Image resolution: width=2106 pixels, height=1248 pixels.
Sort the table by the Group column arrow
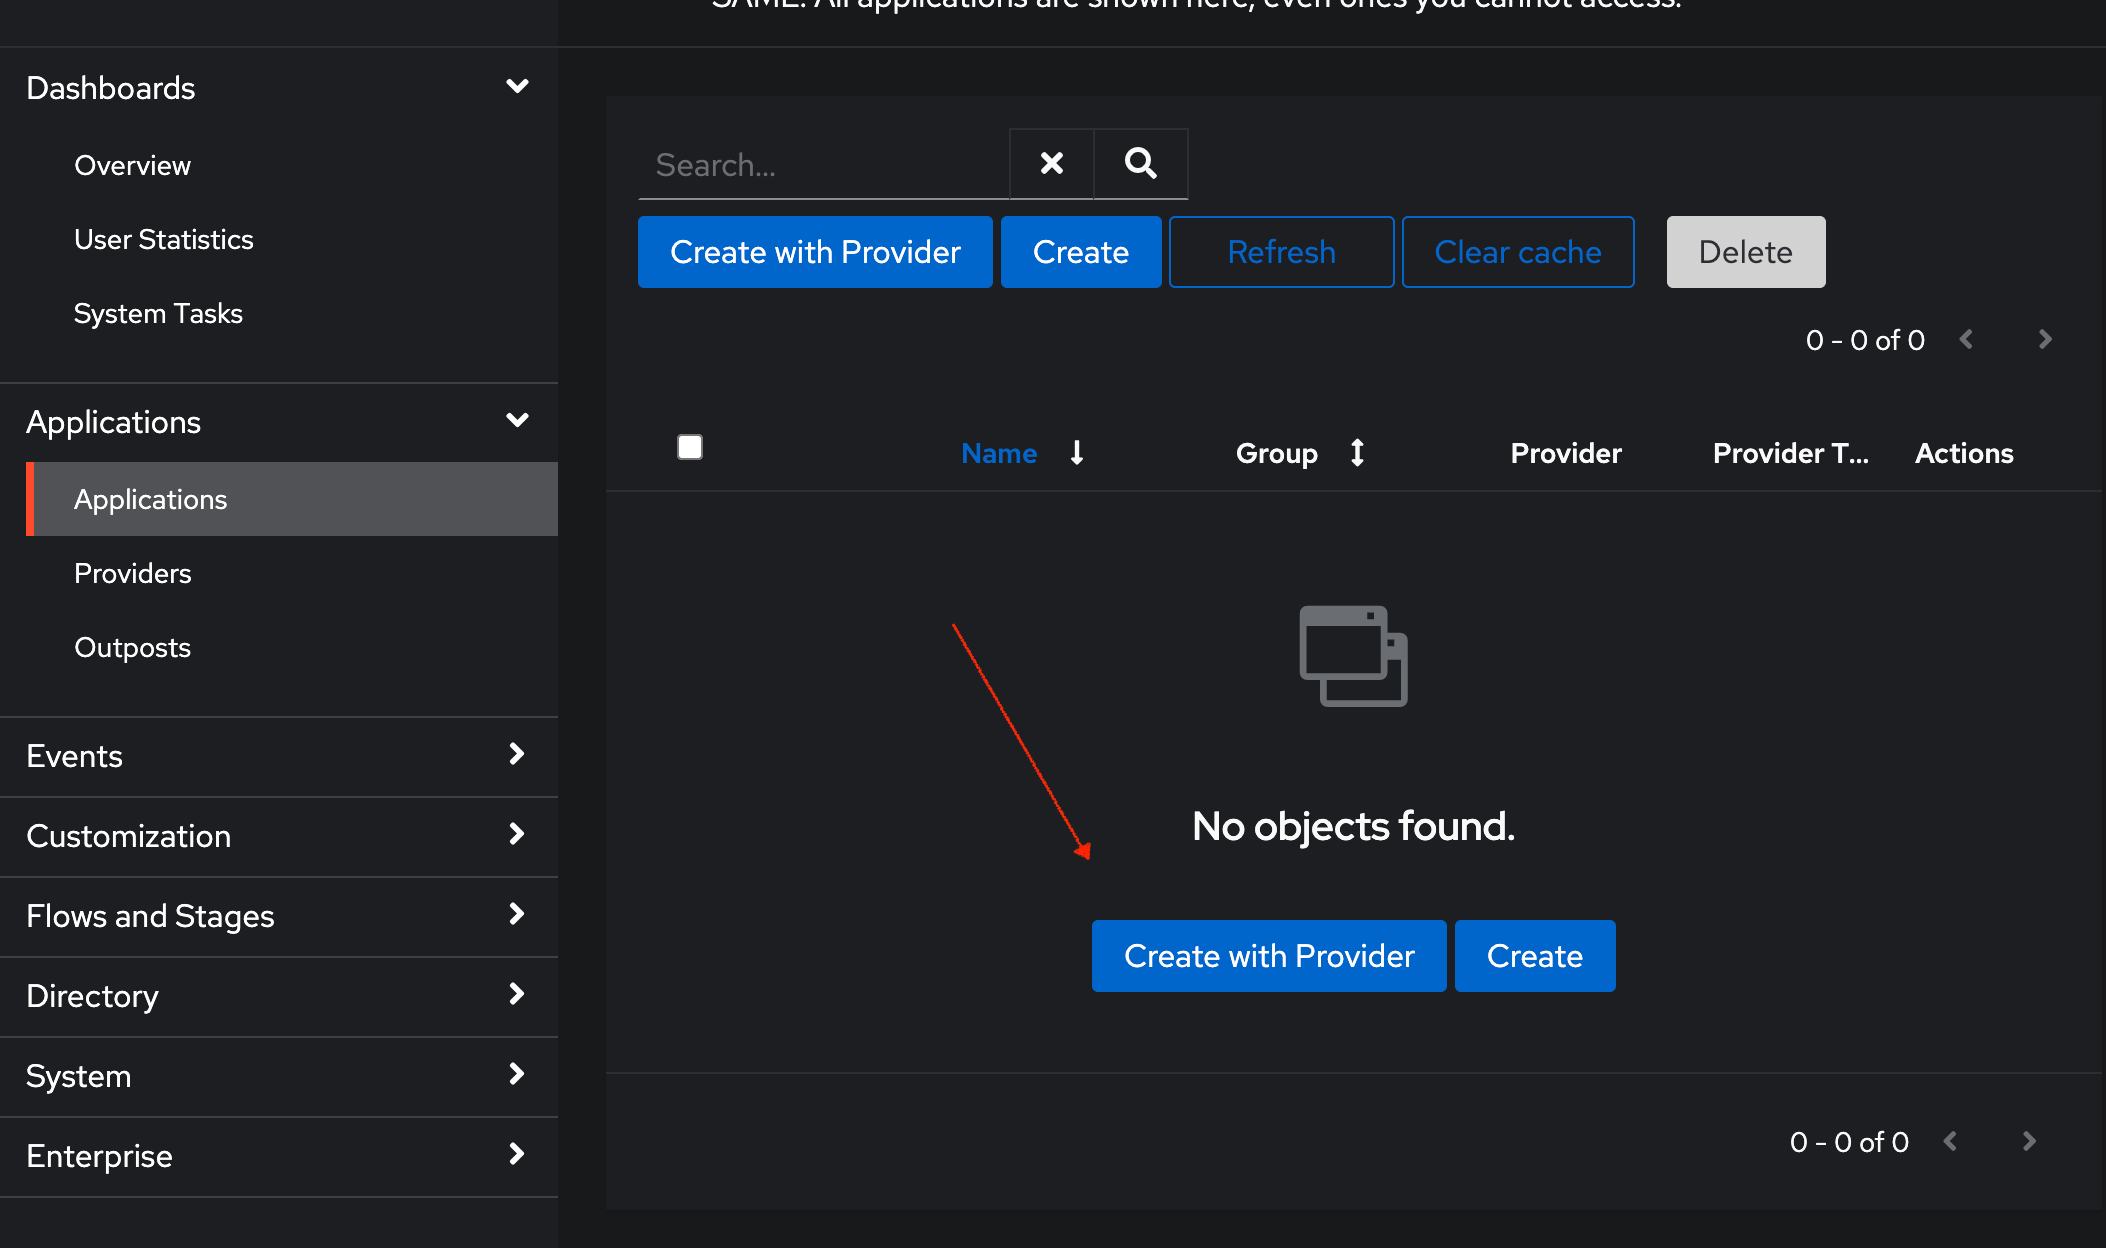[1357, 453]
